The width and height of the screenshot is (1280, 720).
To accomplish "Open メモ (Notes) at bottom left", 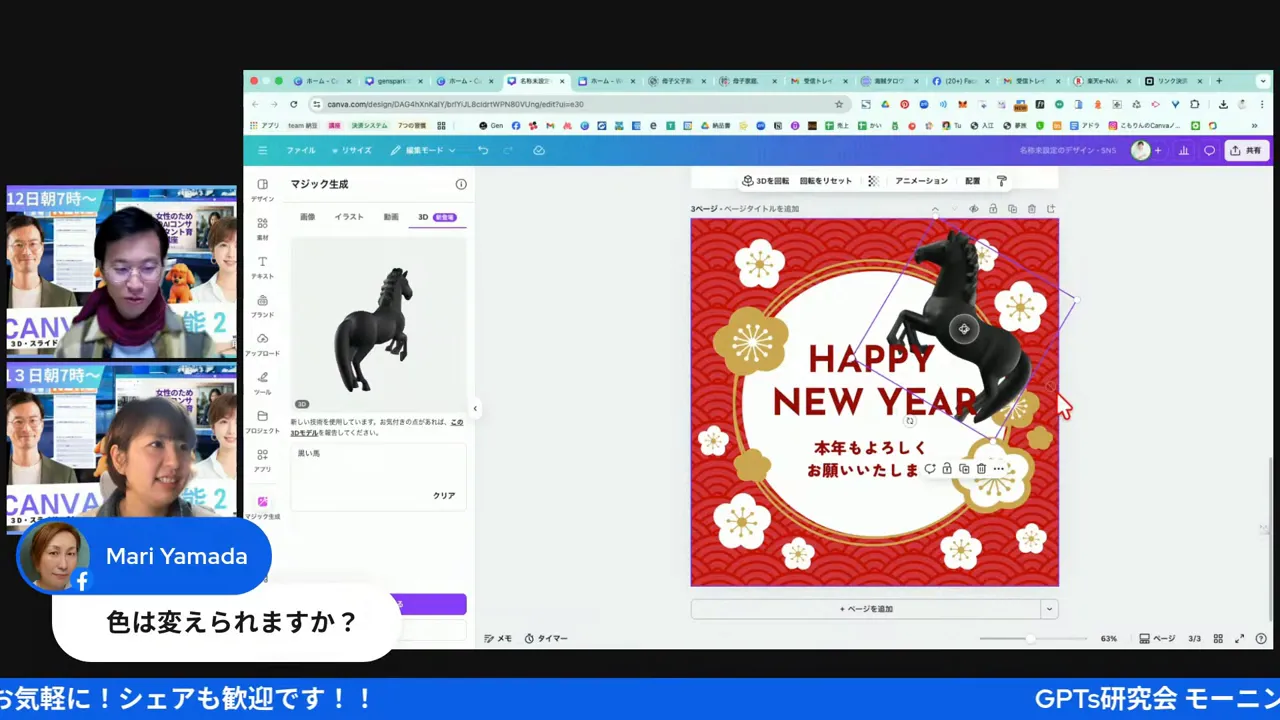I will coord(498,638).
